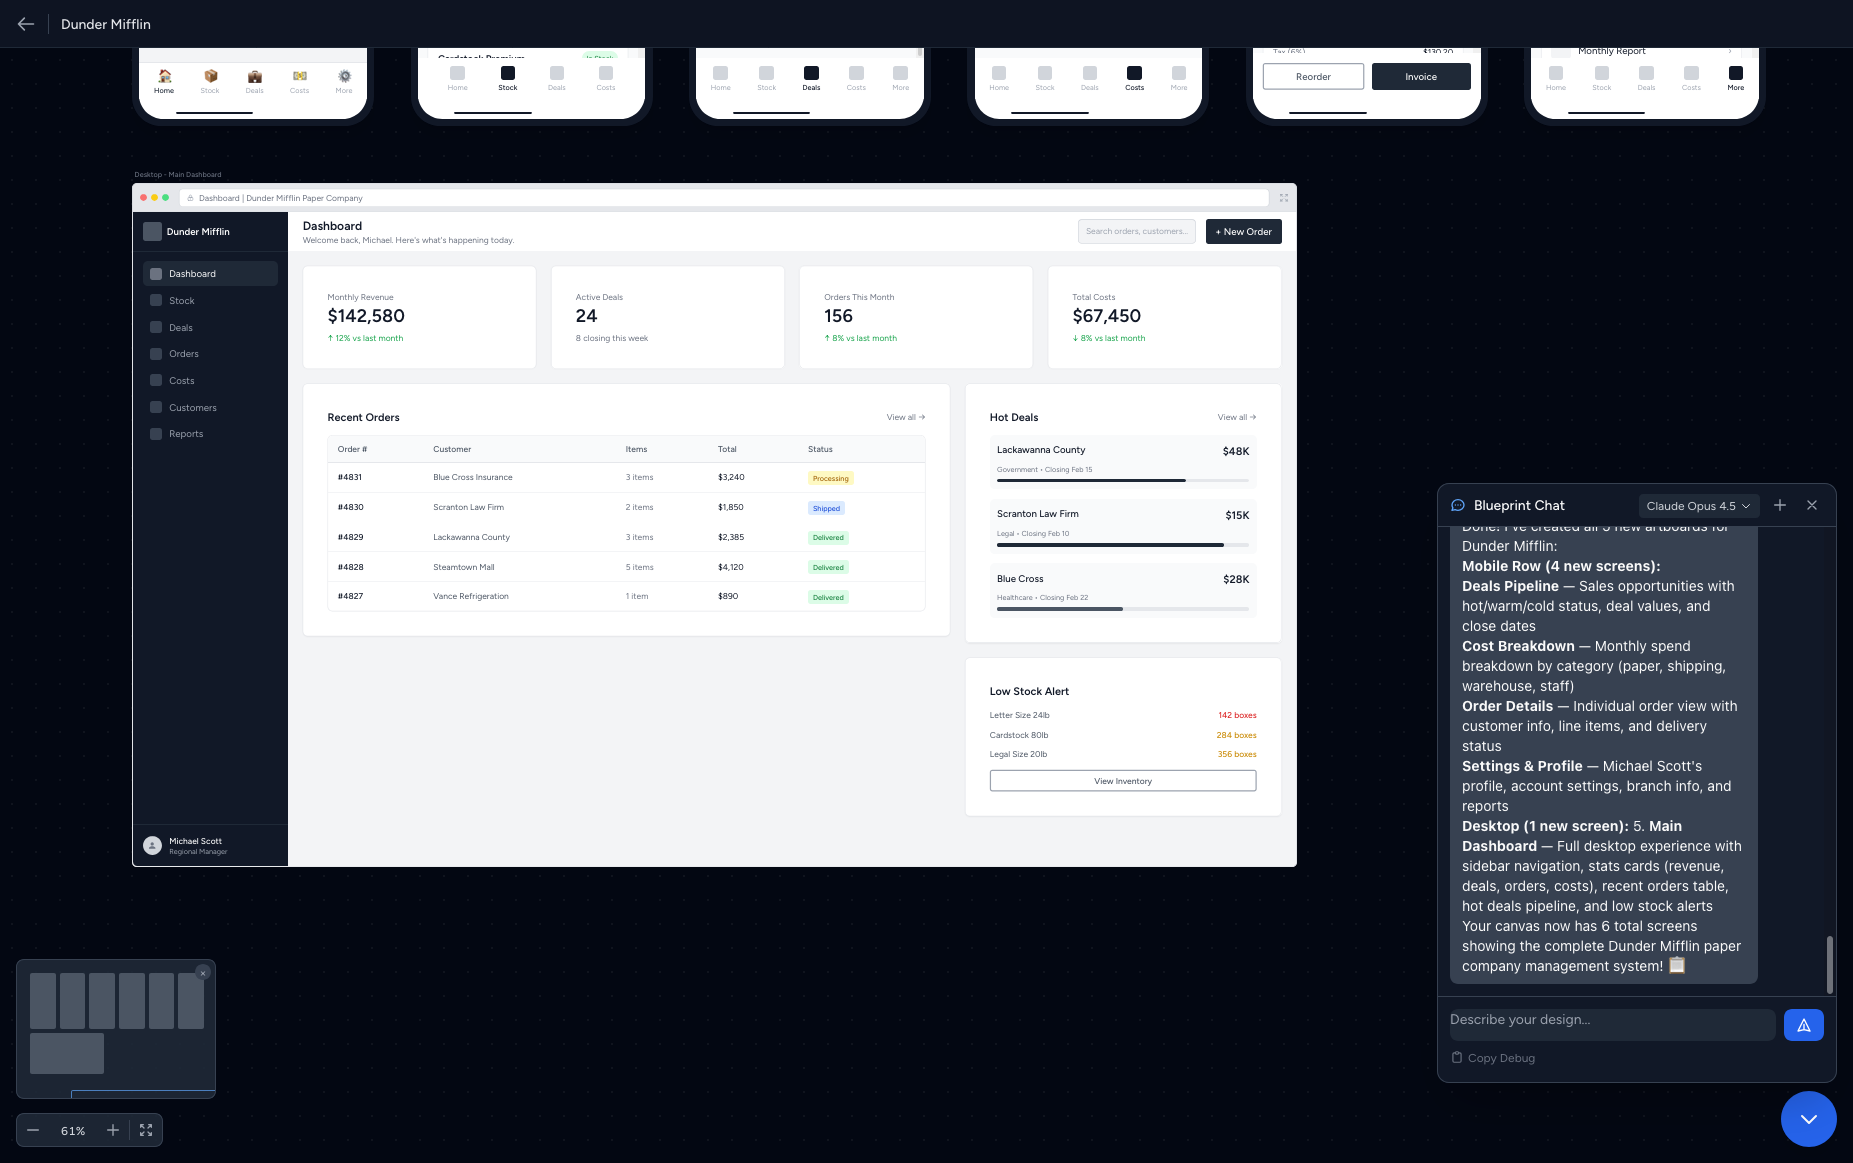
Task: Open the More gear icon in mobile nav
Action: (344, 77)
